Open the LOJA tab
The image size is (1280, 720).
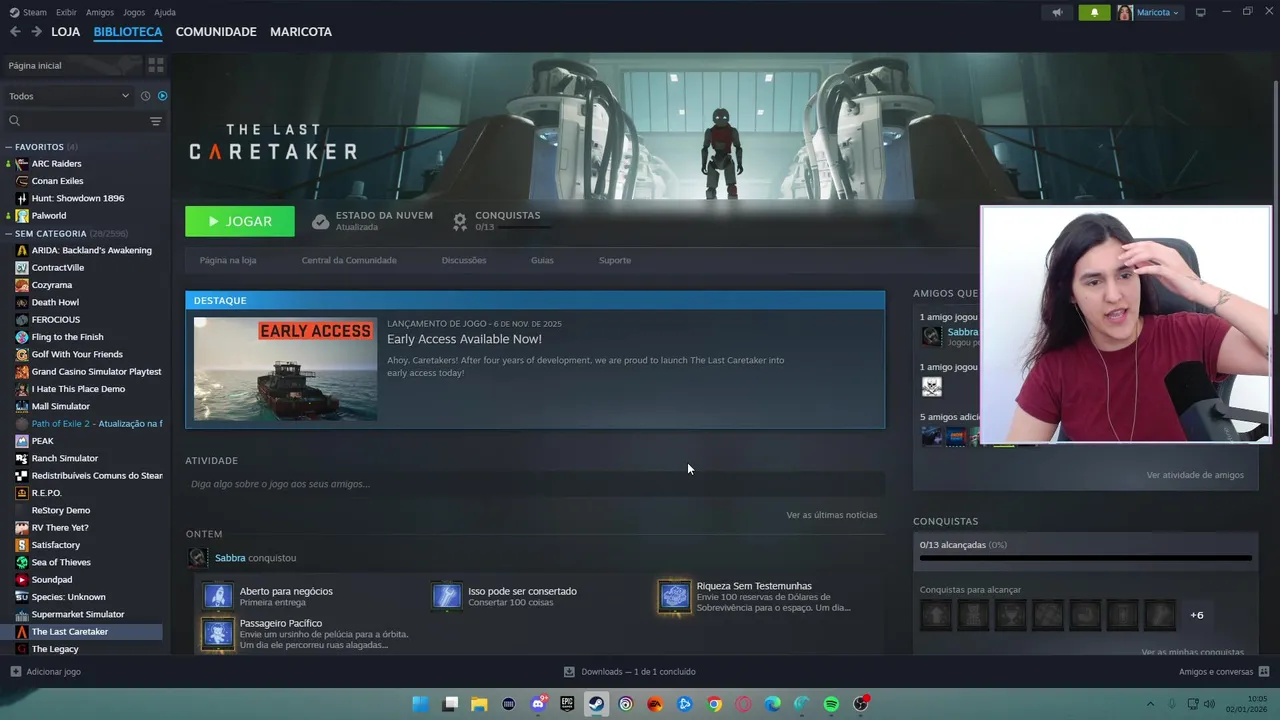tap(65, 32)
